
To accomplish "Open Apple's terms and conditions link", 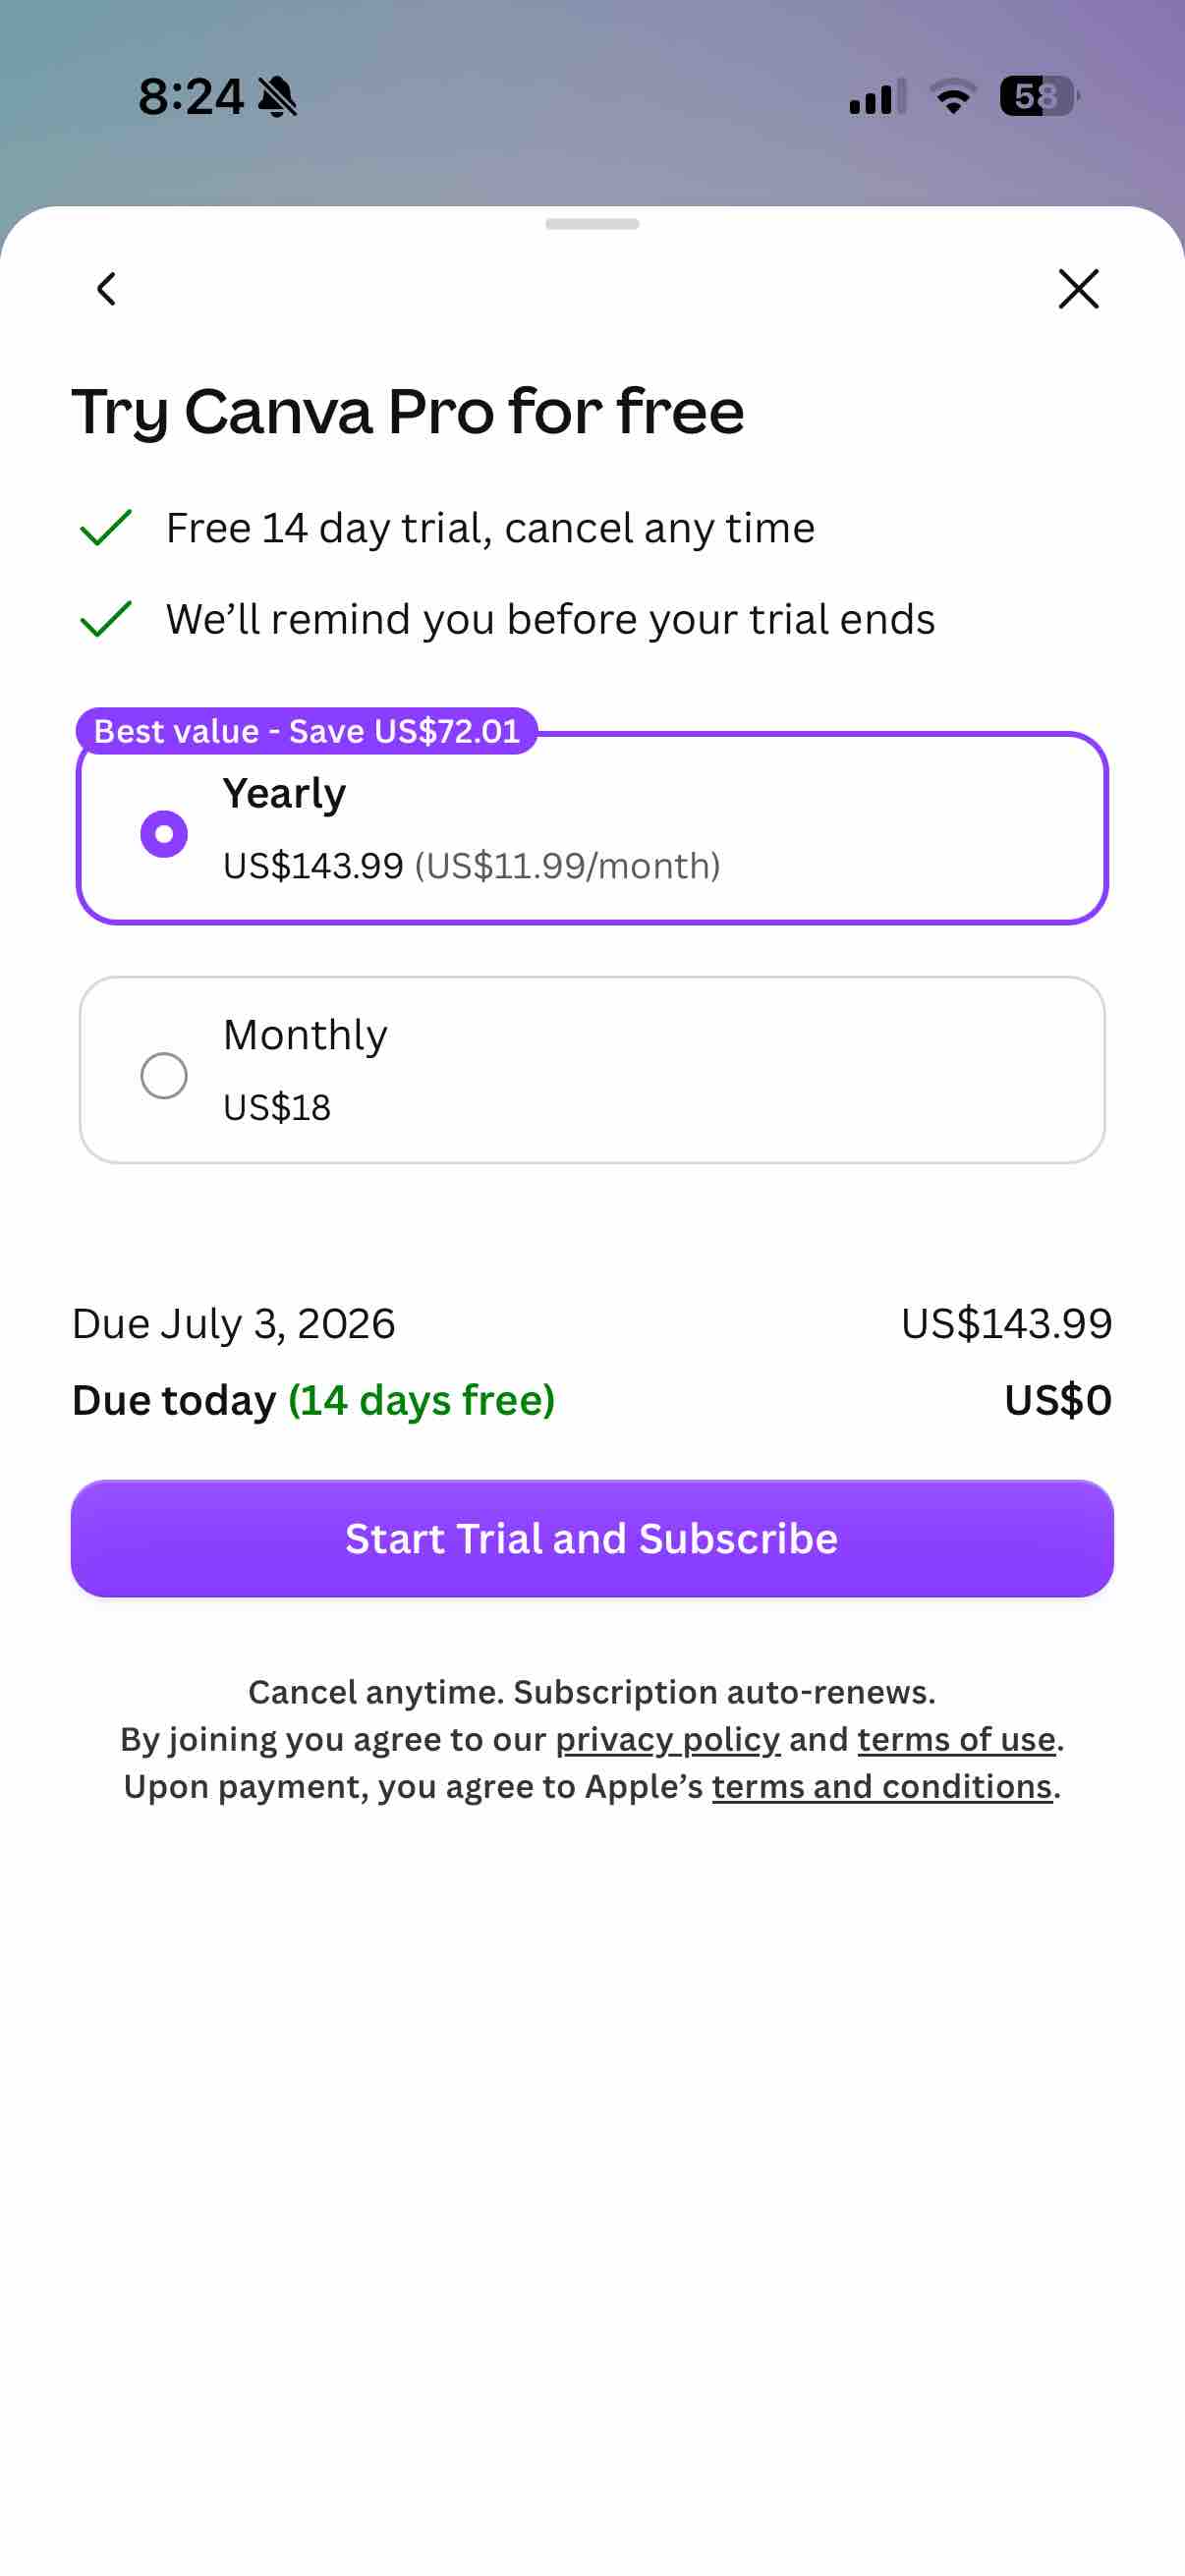I will pos(881,1786).
